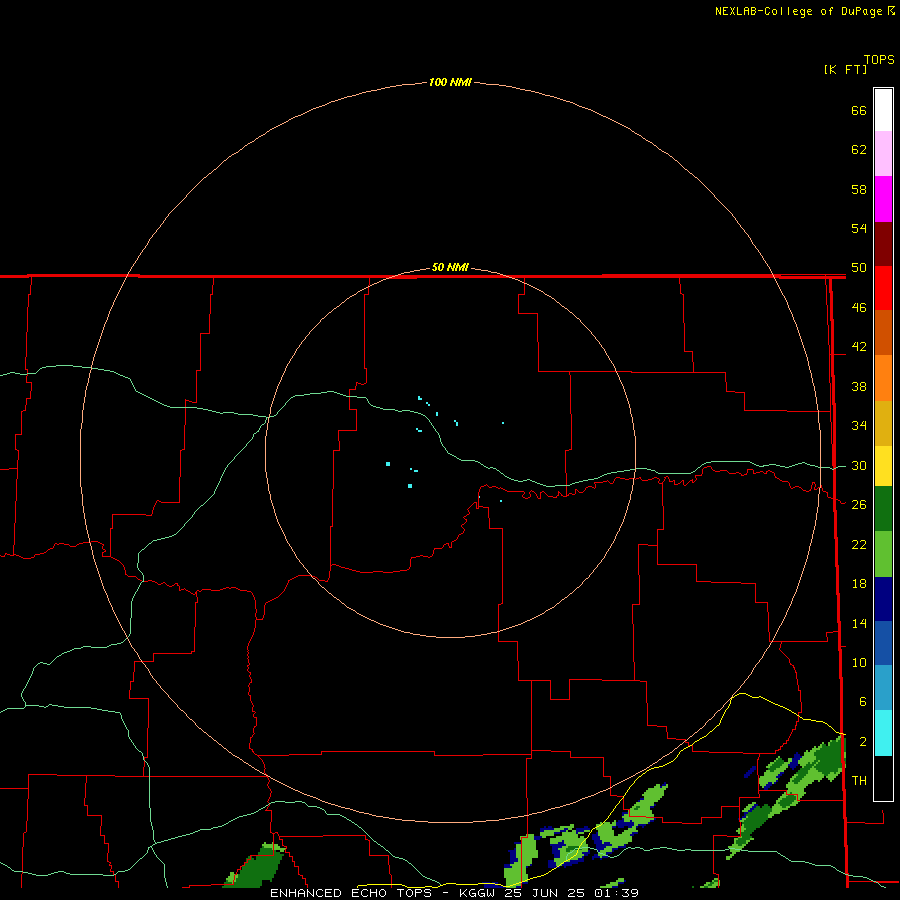Click the 62 legend value
The image size is (900, 900).
859,150
